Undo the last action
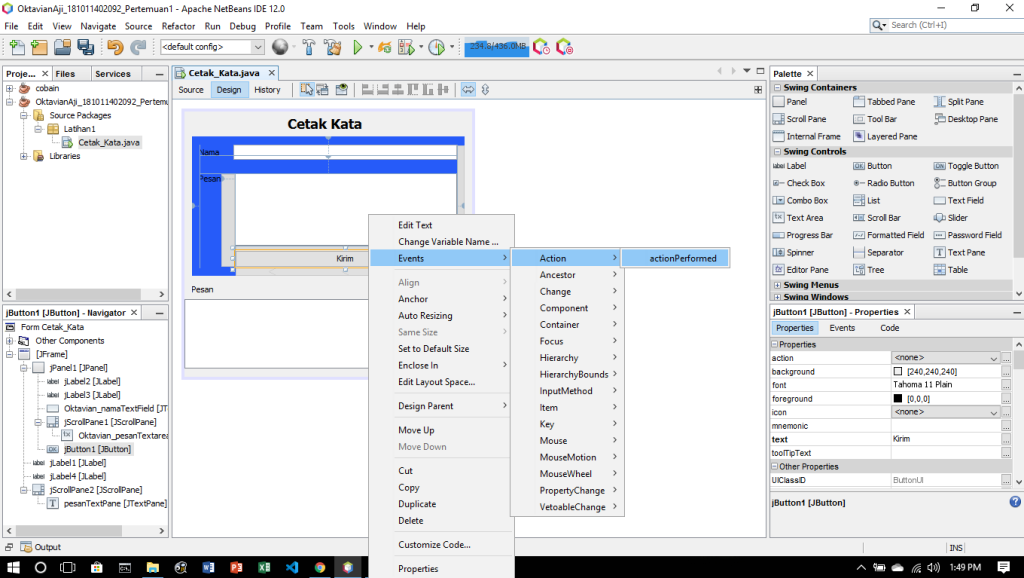This screenshot has height=578, width=1024. tap(115, 47)
